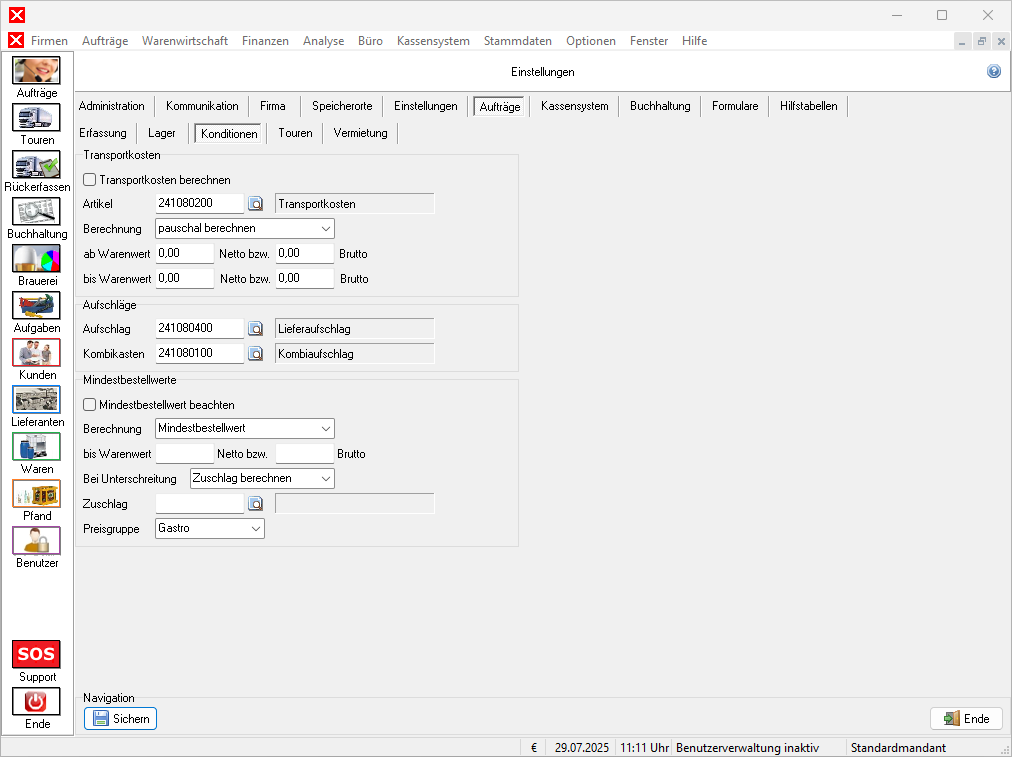The height and width of the screenshot is (757, 1012).
Task: Click the Aufschlag article number field
Action: coord(200,328)
